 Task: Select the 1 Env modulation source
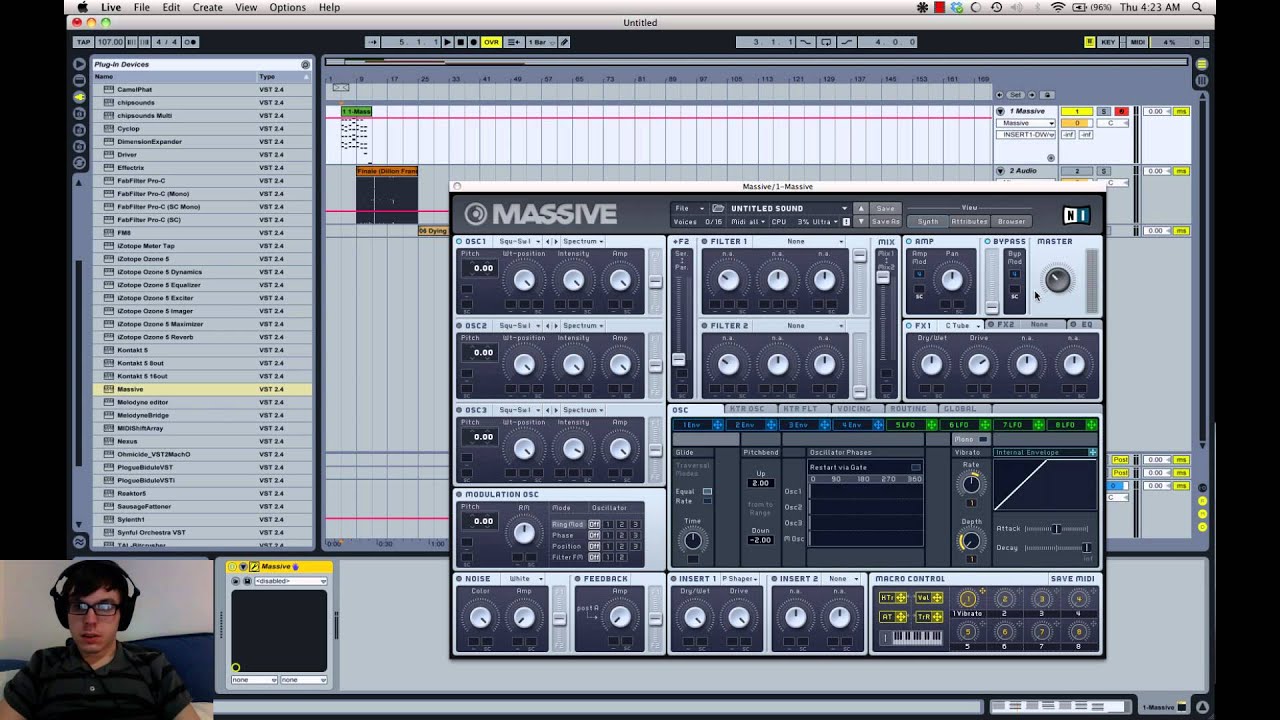[691, 425]
